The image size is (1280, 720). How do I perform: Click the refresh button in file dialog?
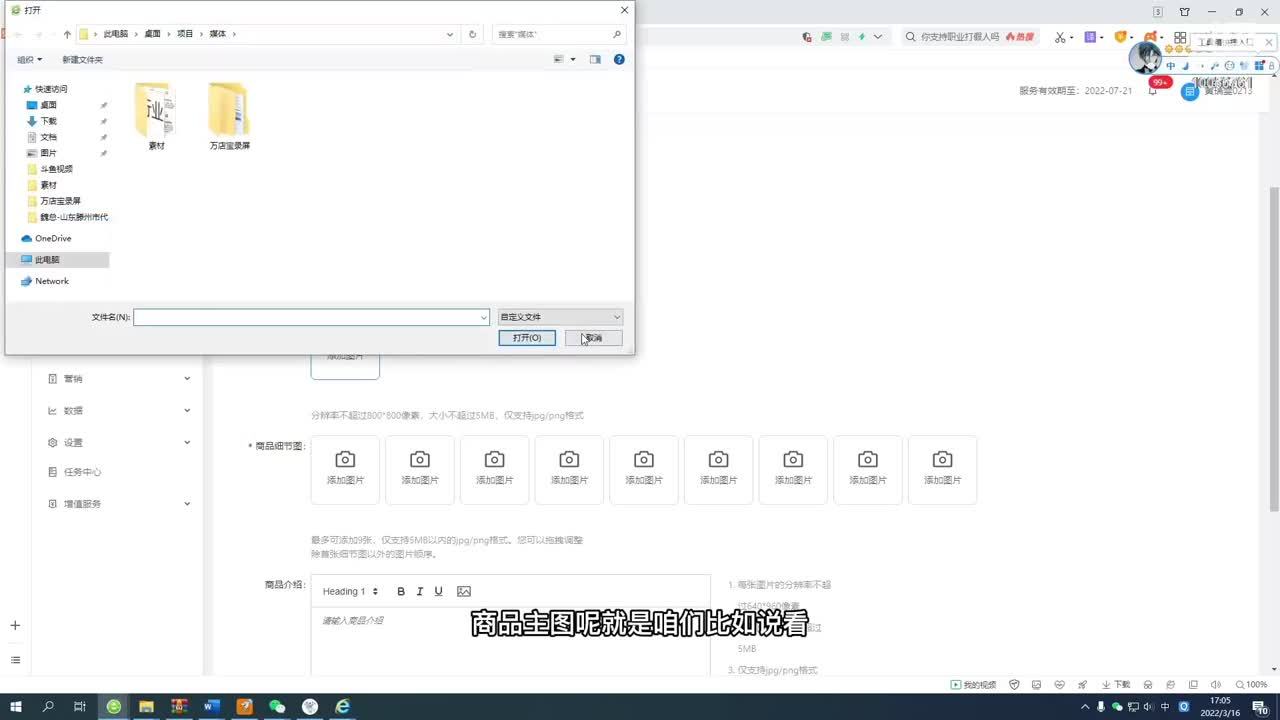(x=473, y=34)
